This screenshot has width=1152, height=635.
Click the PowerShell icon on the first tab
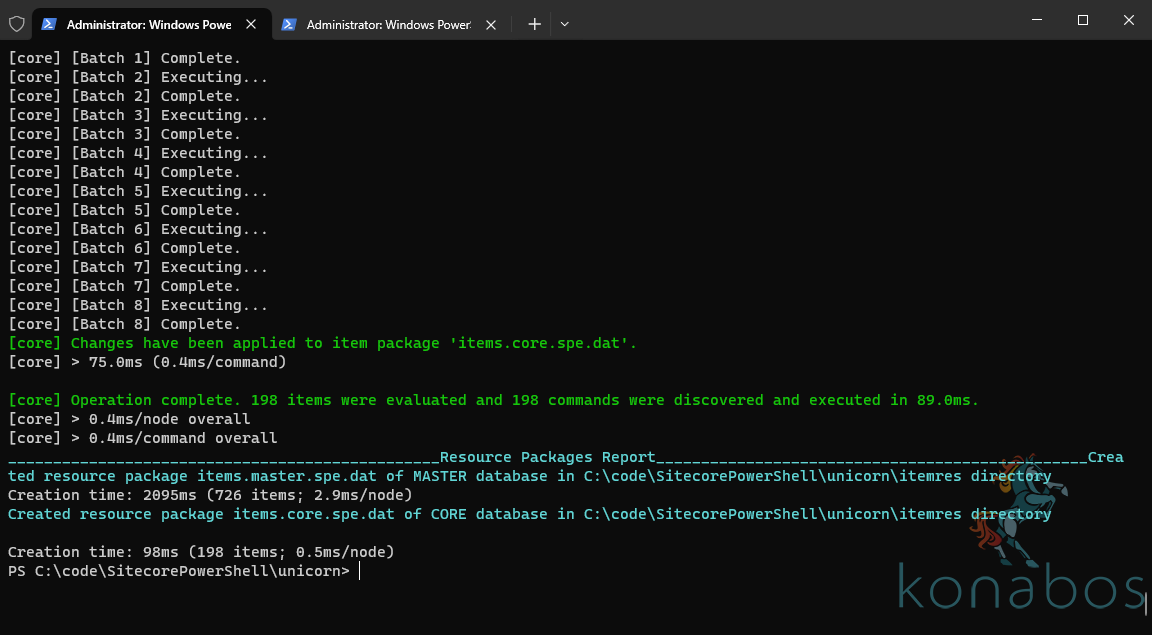click(x=48, y=23)
